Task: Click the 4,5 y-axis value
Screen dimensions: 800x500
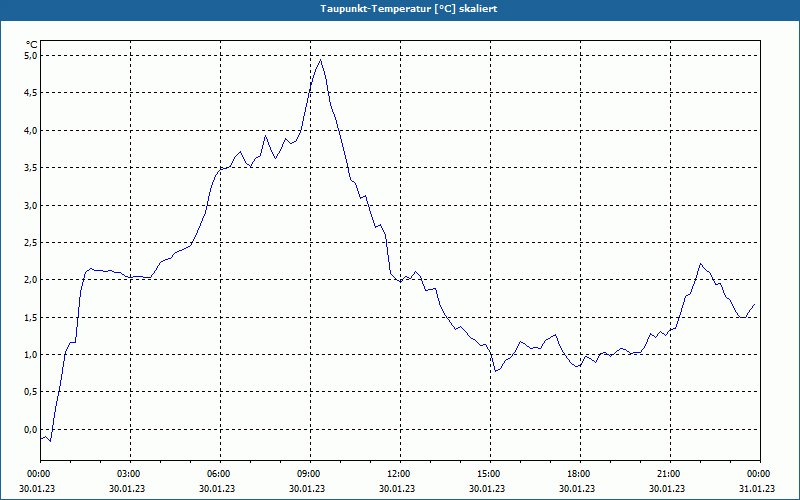Action: point(31,93)
